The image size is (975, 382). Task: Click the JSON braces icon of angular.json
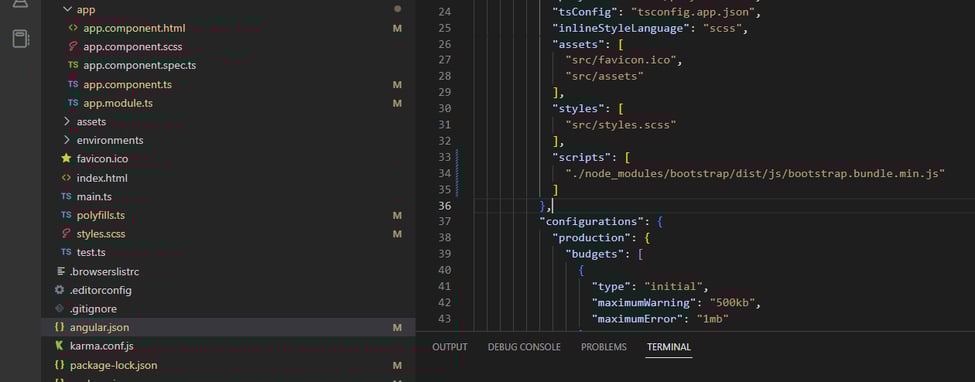(60, 327)
